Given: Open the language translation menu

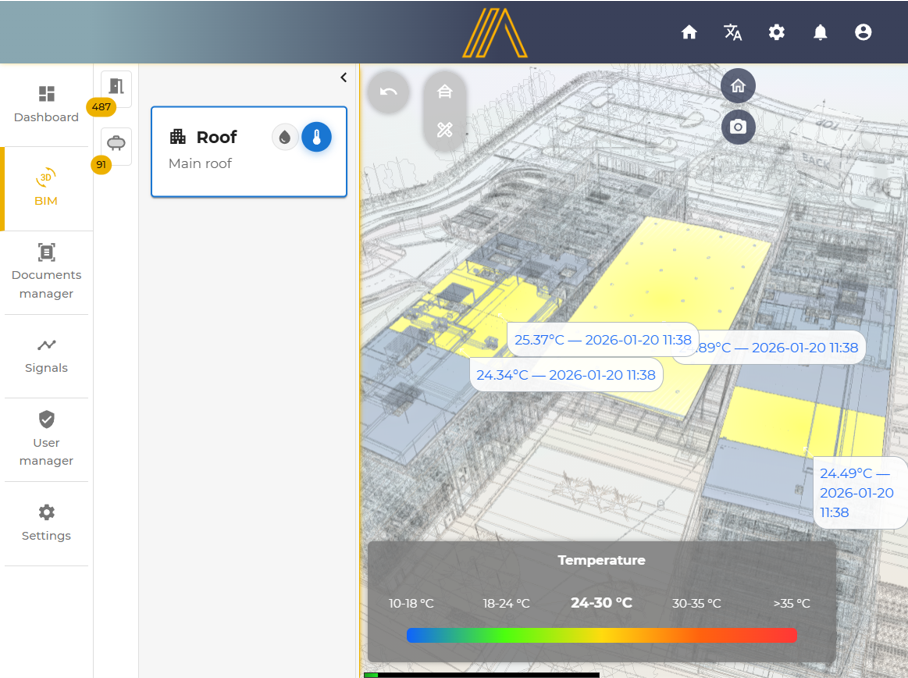Looking at the screenshot, I should click(x=733, y=32).
